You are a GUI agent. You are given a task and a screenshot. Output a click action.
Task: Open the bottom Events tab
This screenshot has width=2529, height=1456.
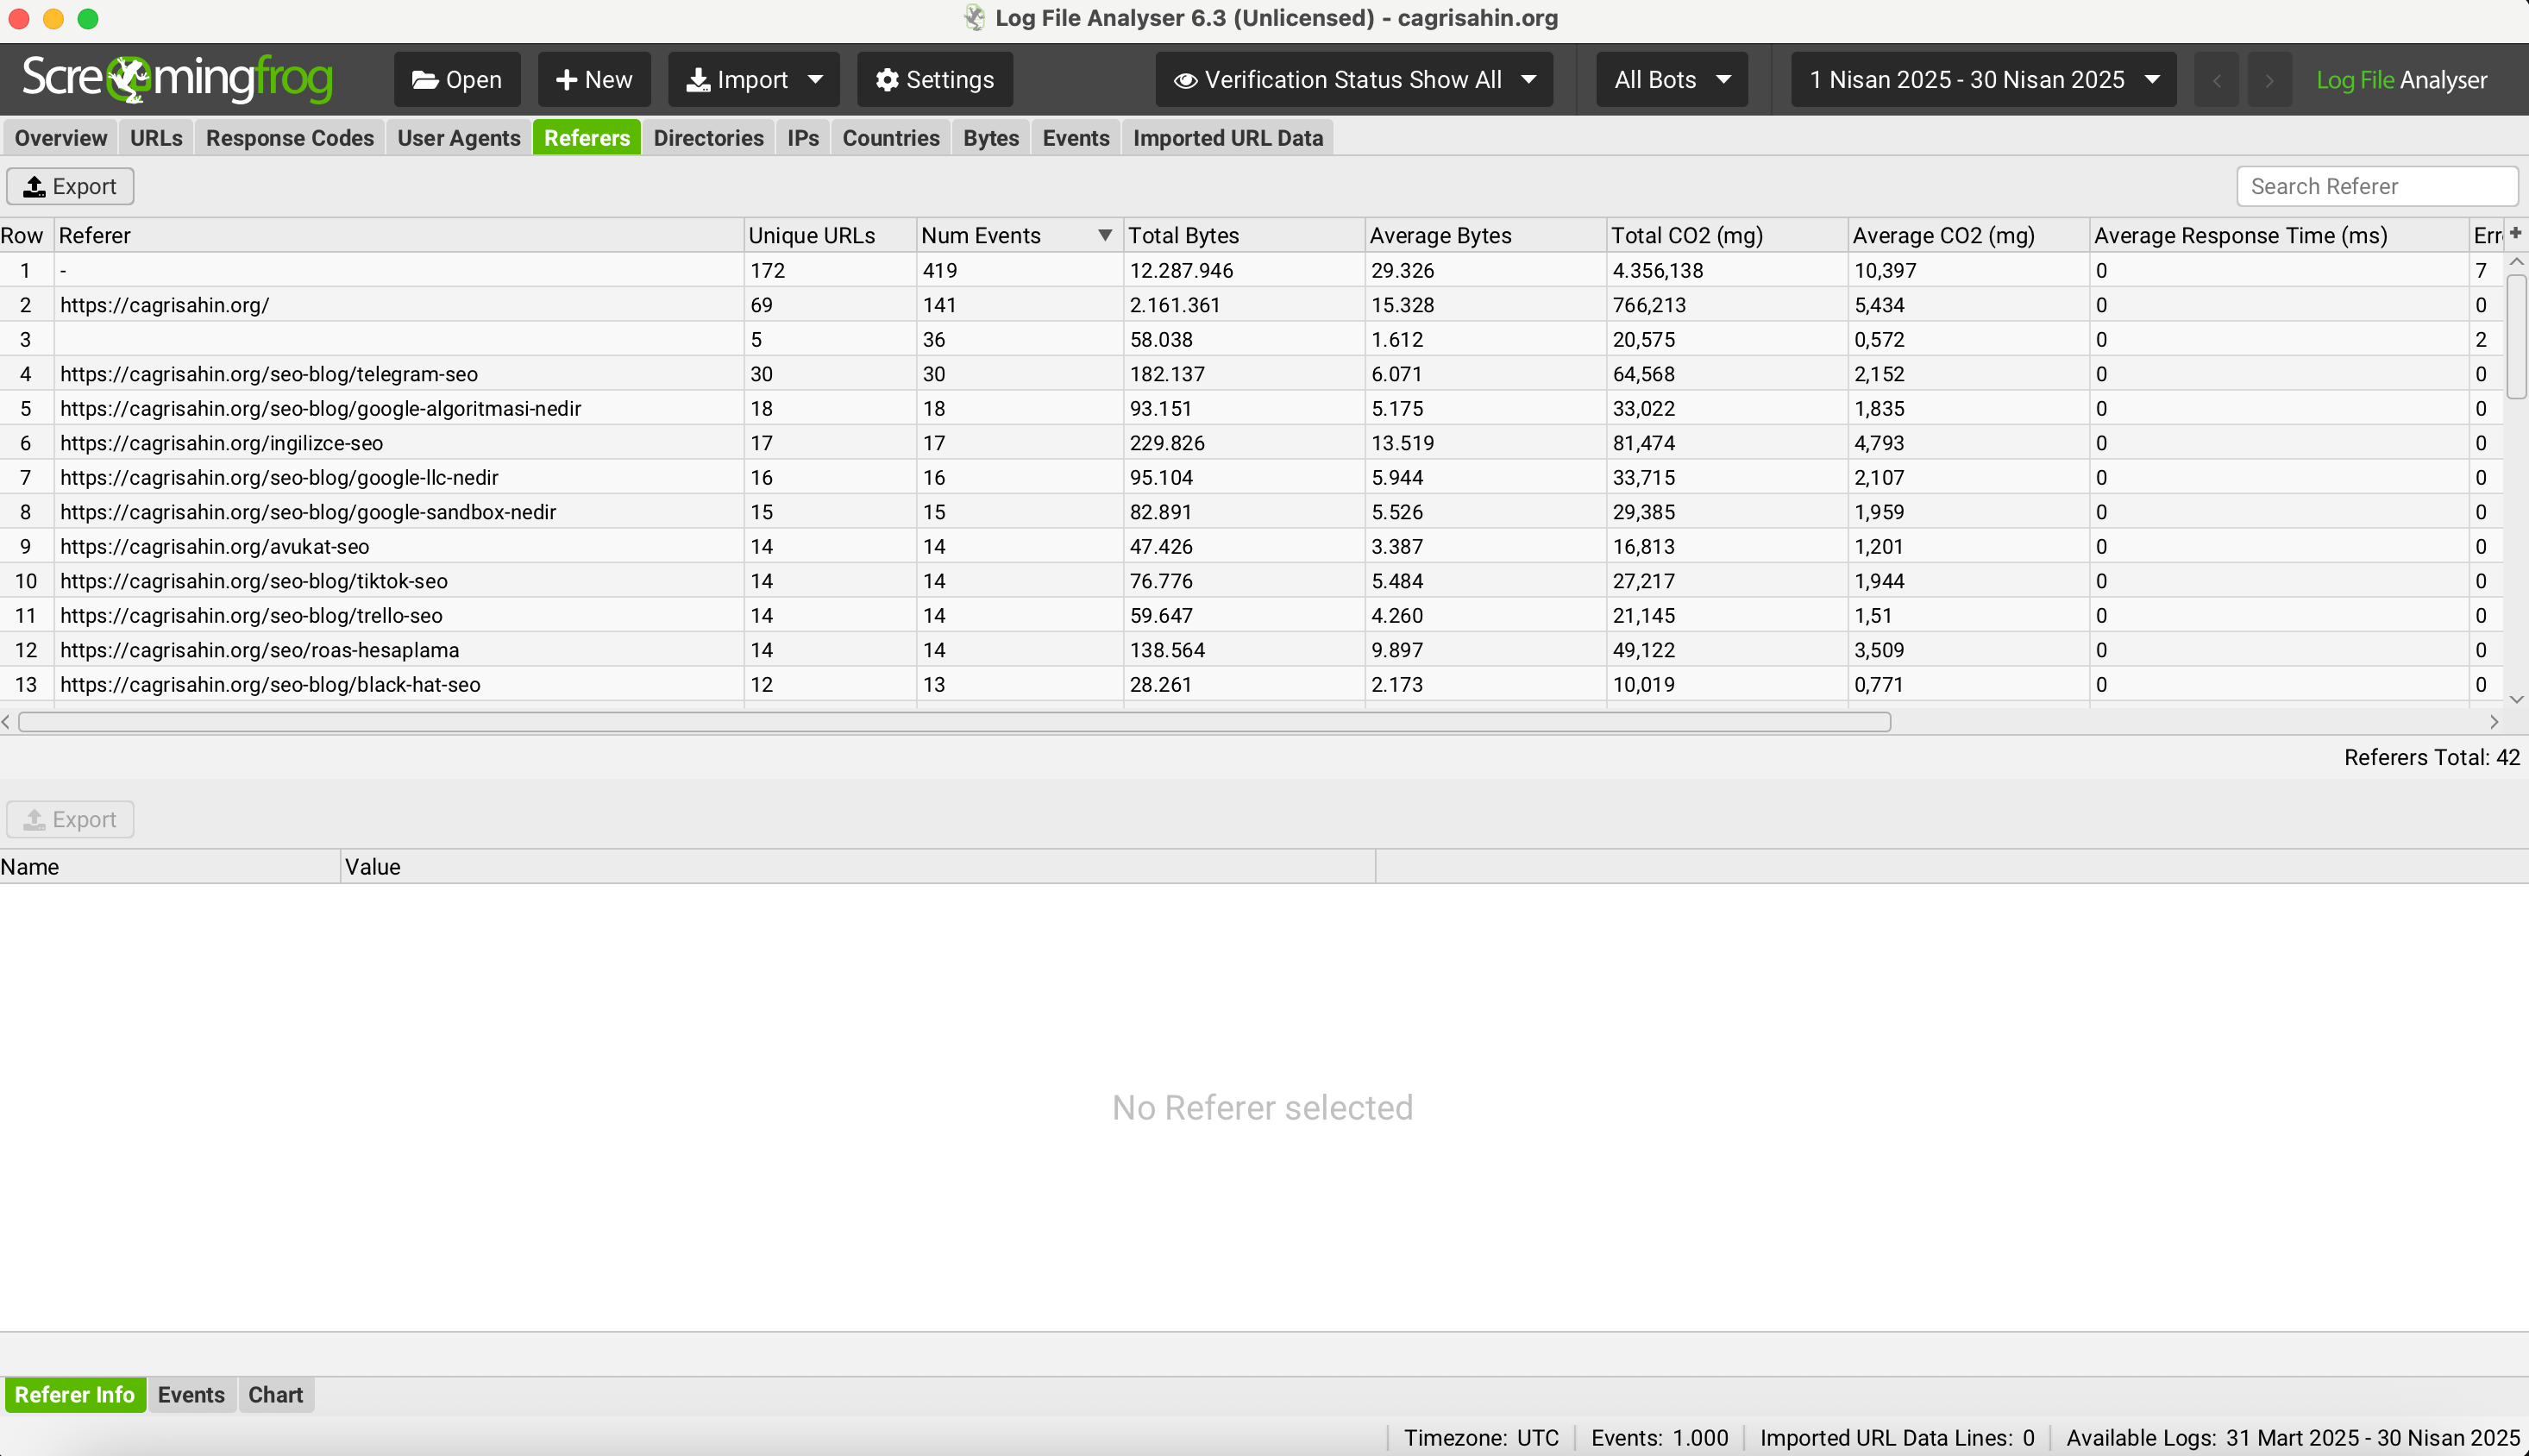191,1394
